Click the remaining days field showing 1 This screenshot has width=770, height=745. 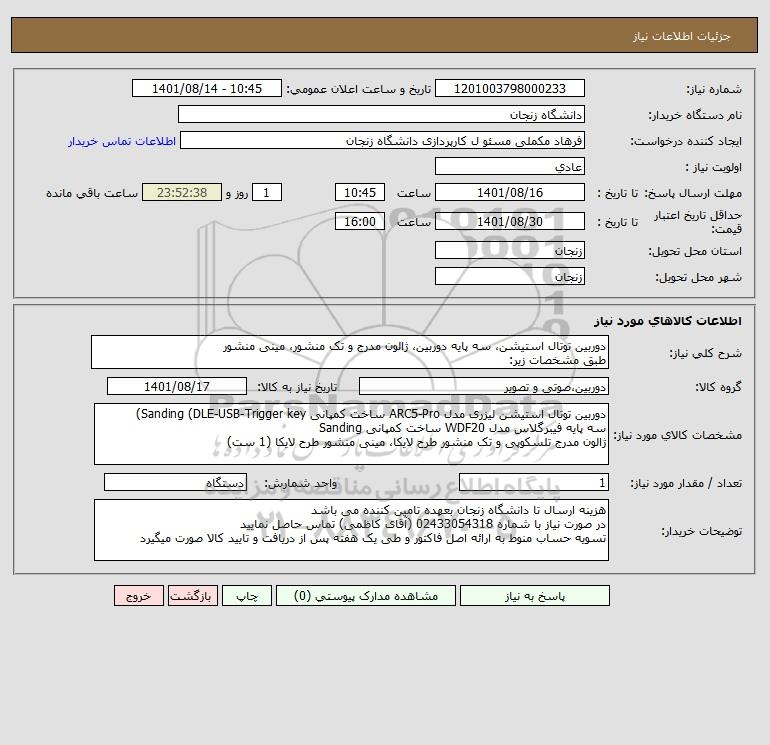click(267, 193)
